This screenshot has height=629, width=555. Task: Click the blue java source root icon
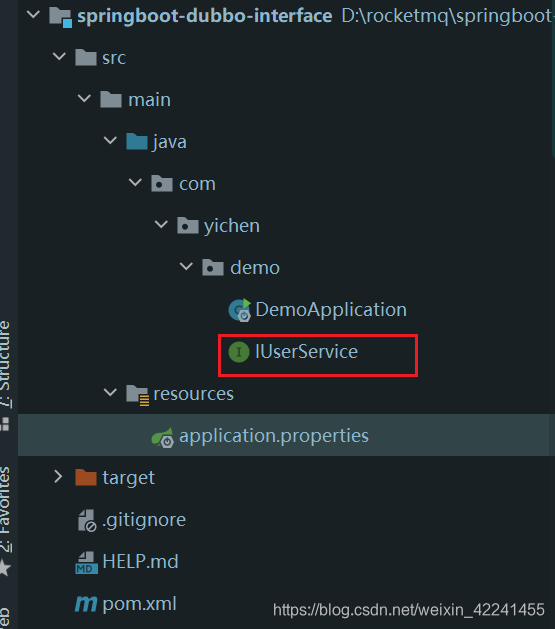coord(137,141)
